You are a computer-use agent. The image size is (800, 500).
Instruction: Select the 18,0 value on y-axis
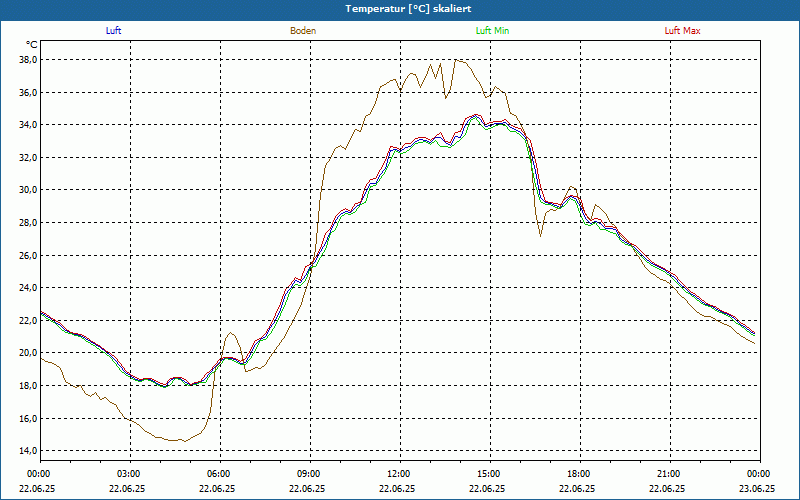tap(28, 386)
